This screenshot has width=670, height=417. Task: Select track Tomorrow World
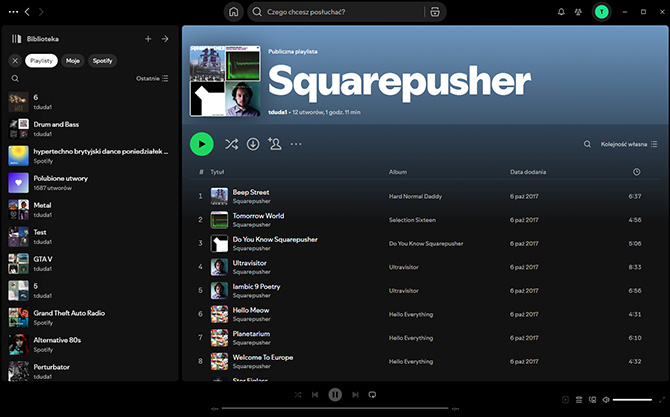pyautogui.click(x=425, y=220)
